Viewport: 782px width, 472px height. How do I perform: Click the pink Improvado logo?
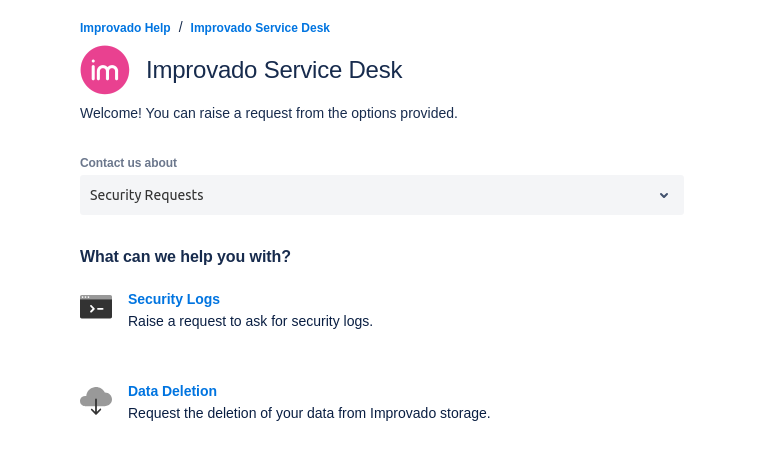(x=105, y=70)
